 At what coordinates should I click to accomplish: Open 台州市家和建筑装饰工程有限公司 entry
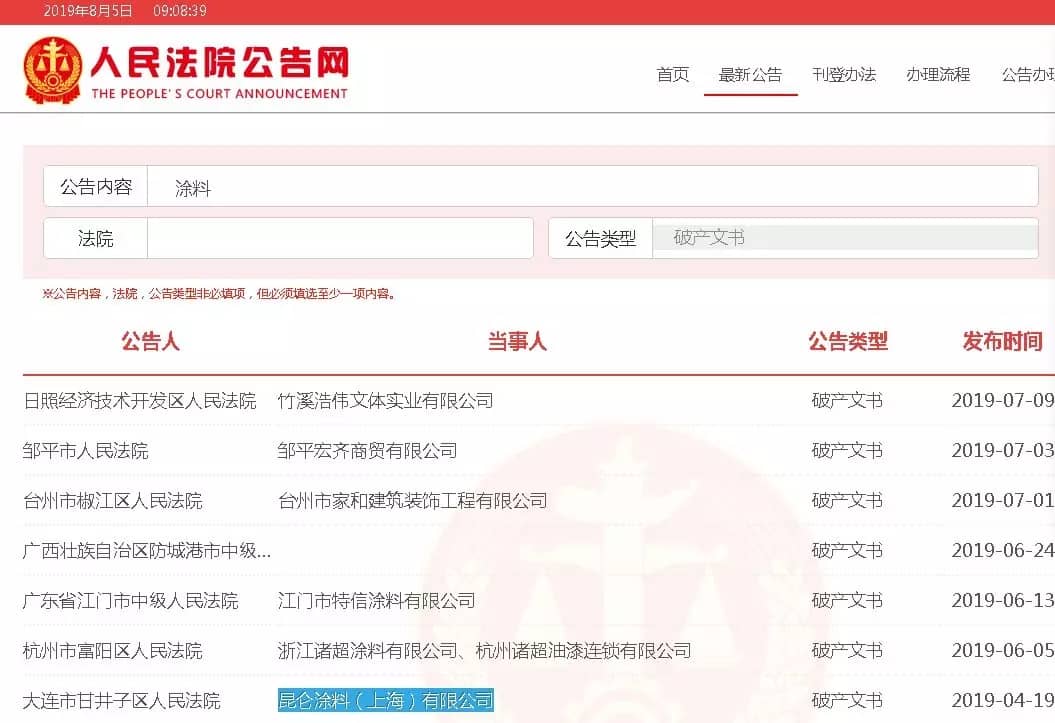click(x=412, y=501)
